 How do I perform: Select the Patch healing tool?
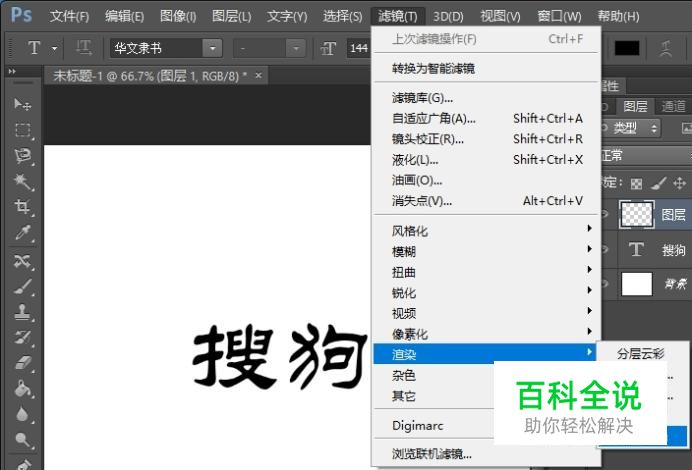(x=22, y=261)
